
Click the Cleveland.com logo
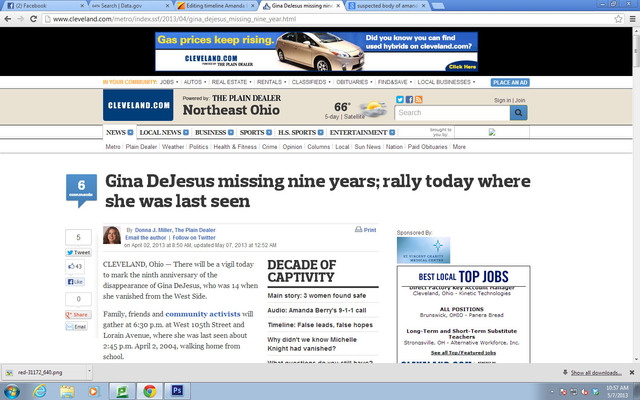pyautogui.click(x=138, y=105)
